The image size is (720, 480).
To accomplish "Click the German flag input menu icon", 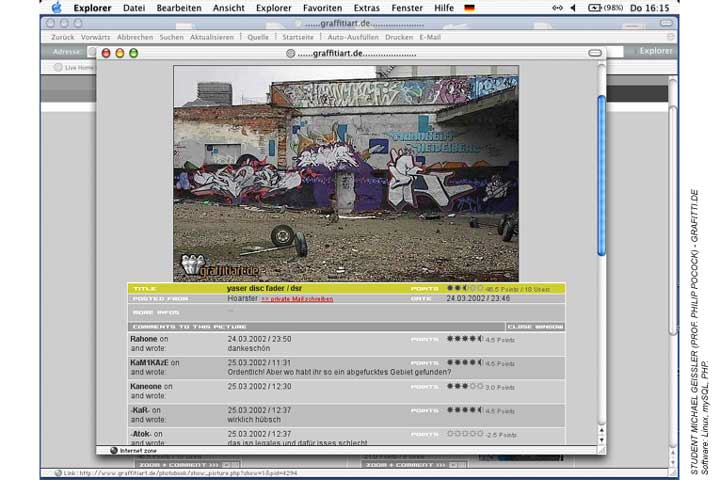I will click(469, 7).
